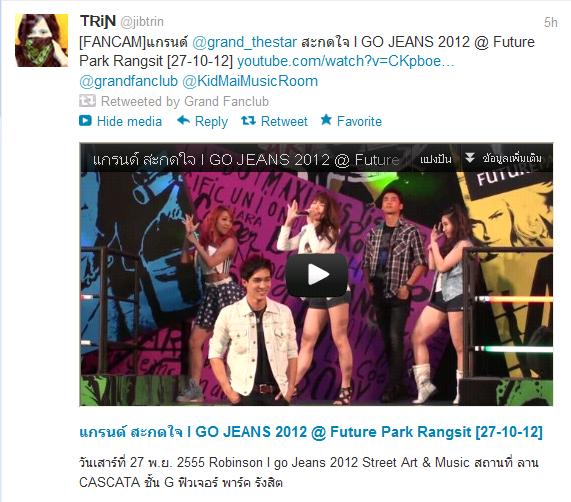Screen dimensions: 571x502
Task: Play the YouTube video
Action: (x=316, y=275)
